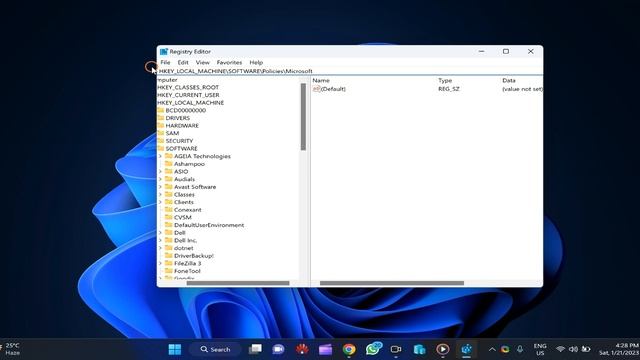The height and width of the screenshot is (360, 640).
Task: Open Task View on the taskbar
Action: tap(255, 349)
